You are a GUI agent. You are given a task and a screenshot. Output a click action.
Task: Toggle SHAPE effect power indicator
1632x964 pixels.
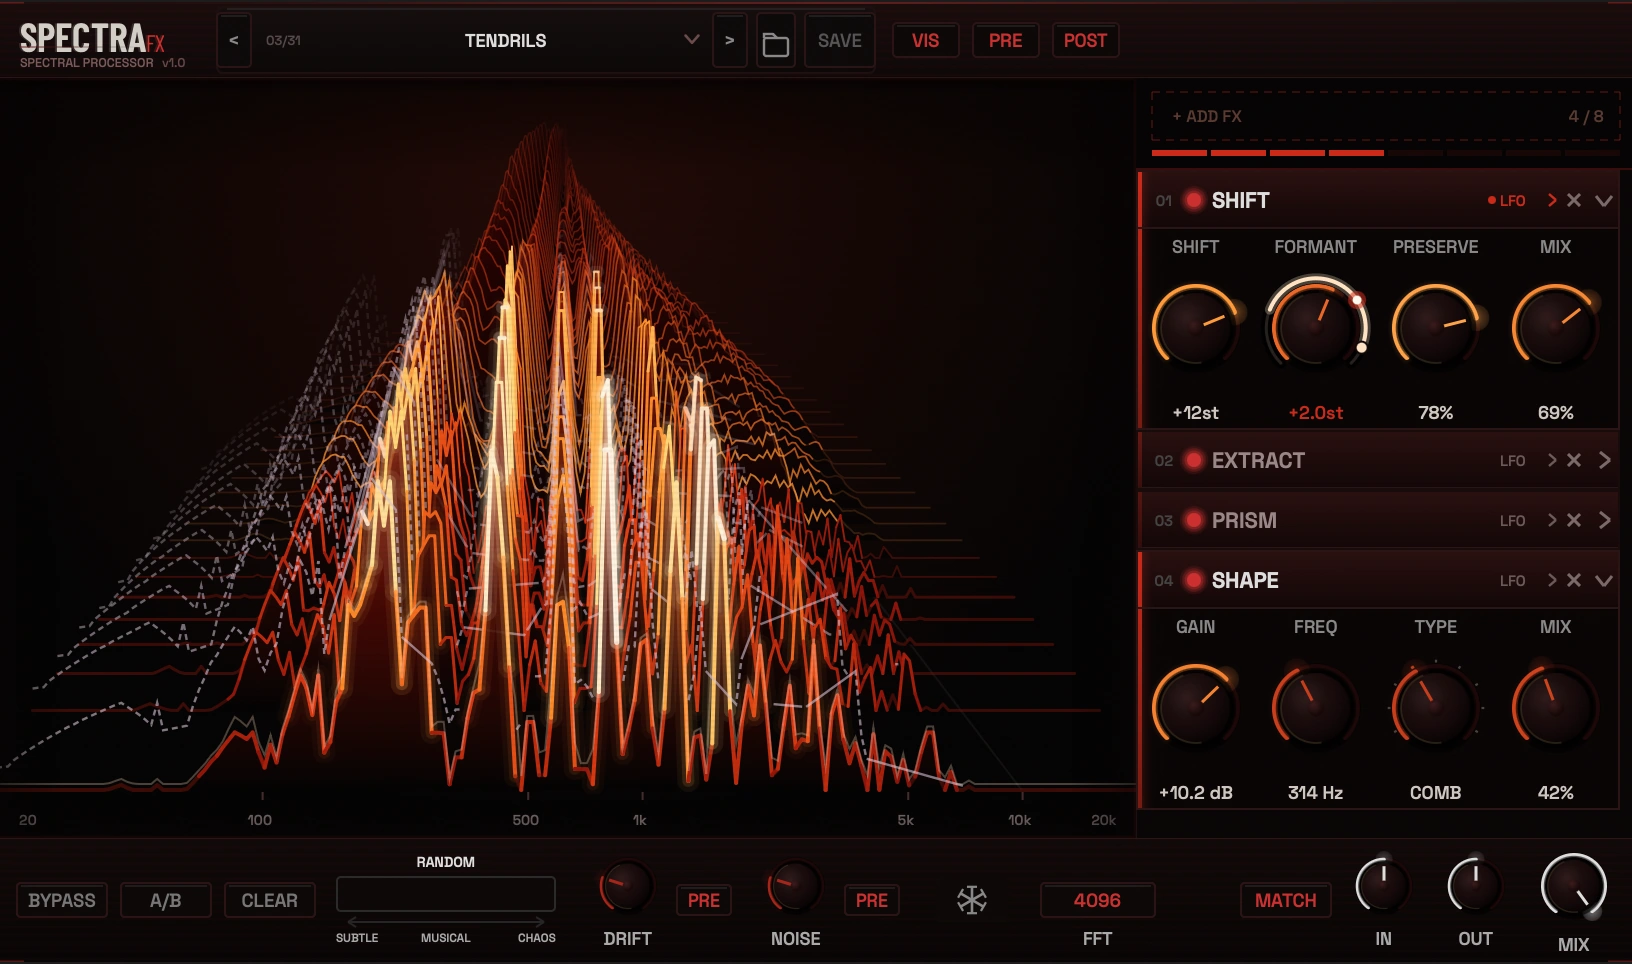click(1193, 580)
